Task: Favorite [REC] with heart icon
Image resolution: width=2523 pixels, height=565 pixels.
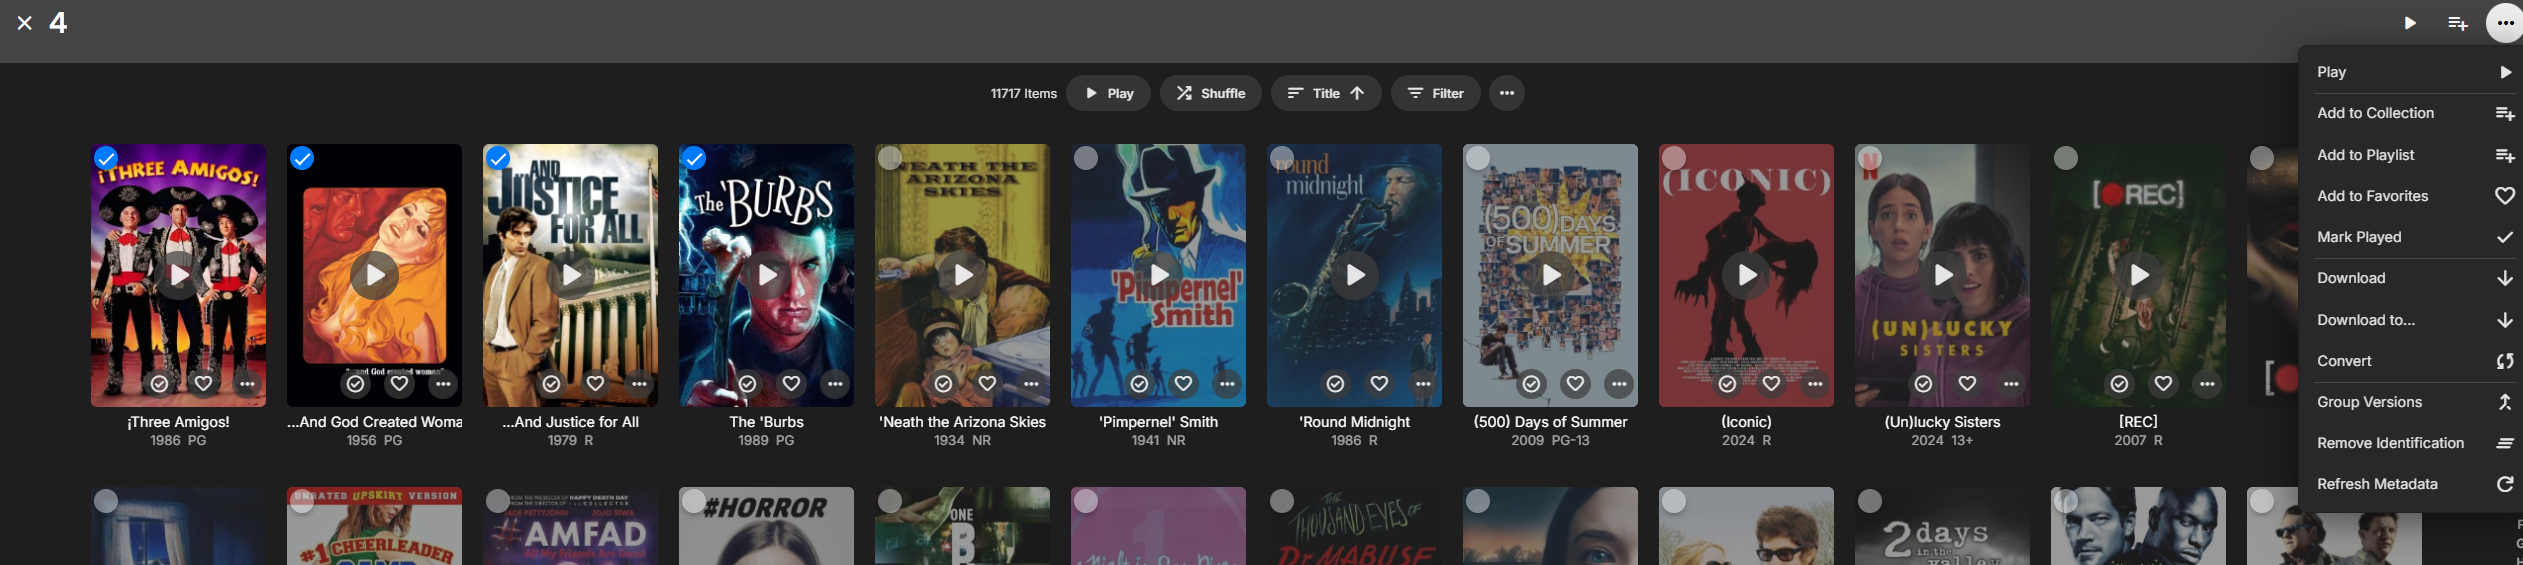Action: click(2163, 384)
